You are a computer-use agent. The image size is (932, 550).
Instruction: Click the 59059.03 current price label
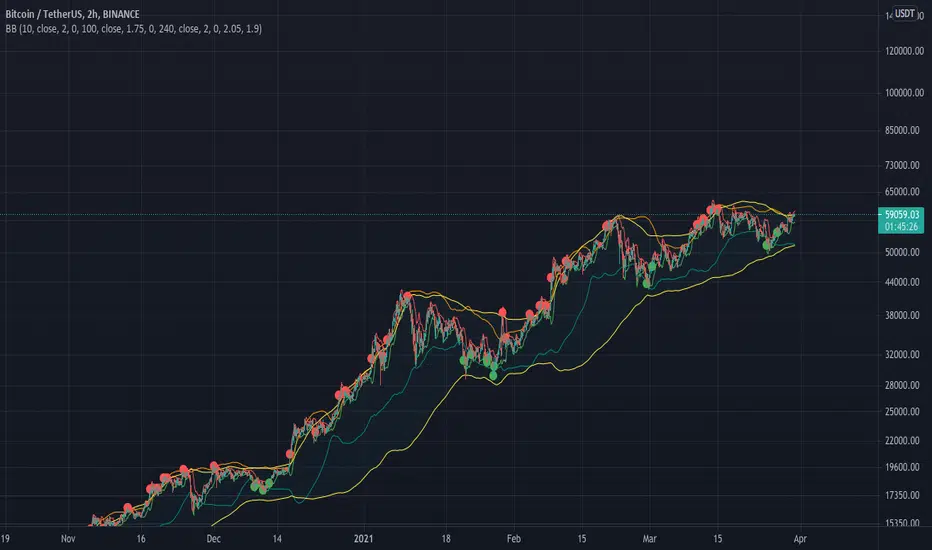point(901,215)
